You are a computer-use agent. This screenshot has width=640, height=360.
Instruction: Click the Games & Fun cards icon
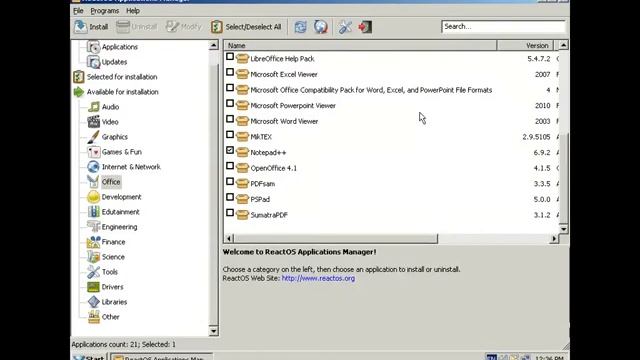click(x=94, y=152)
